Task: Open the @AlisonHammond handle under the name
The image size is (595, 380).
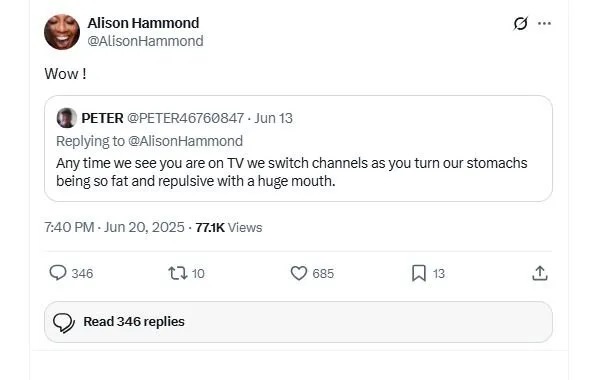Action: tap(145, 41)
